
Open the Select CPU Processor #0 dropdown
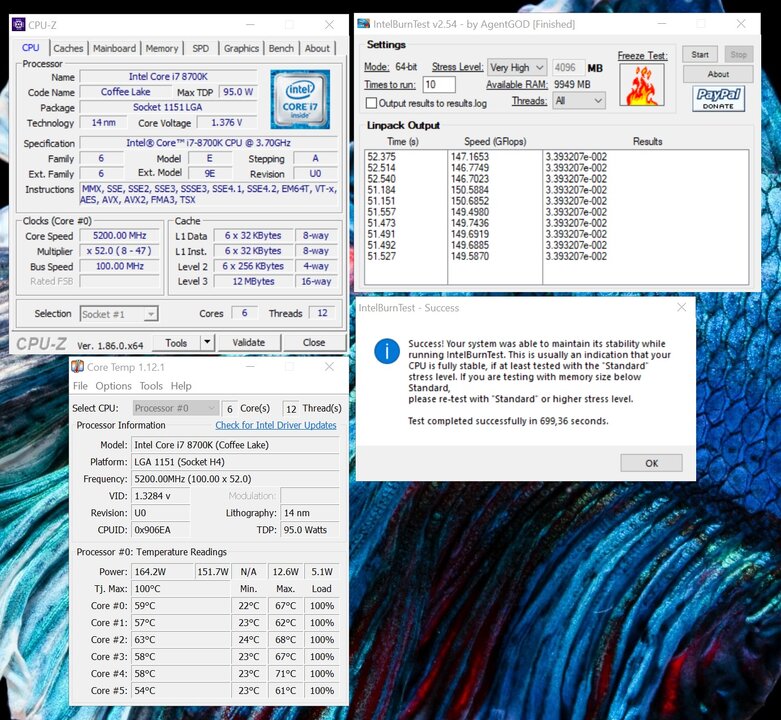(175, 408)
